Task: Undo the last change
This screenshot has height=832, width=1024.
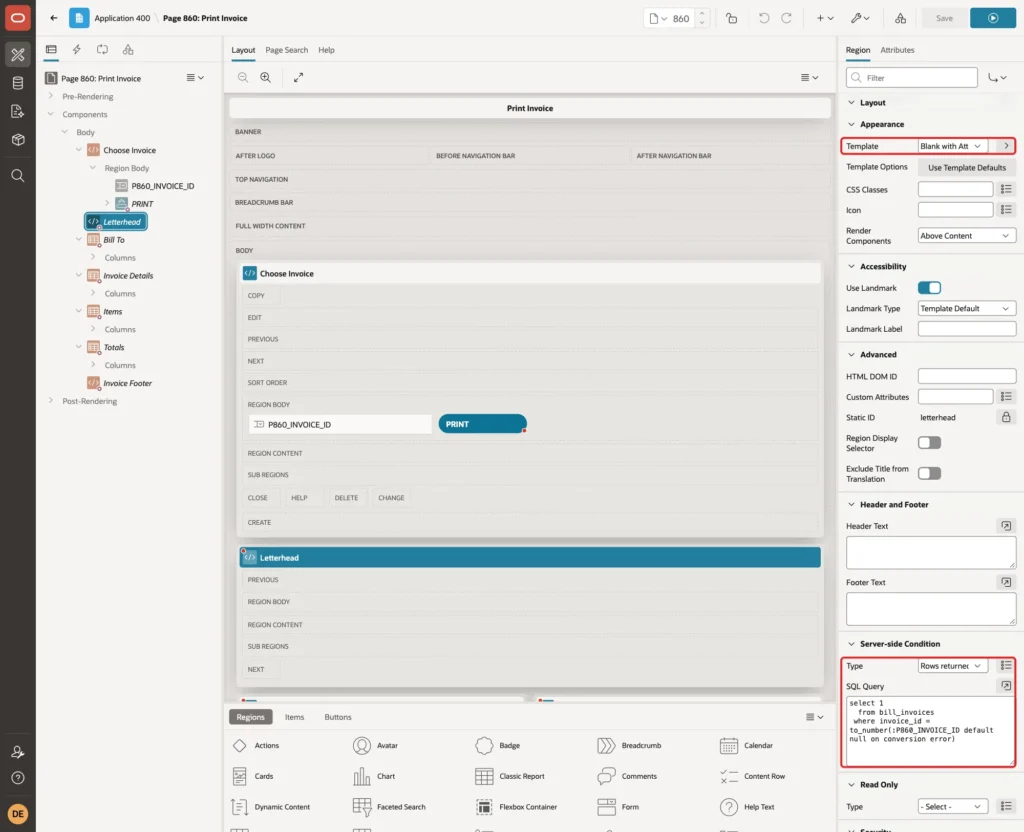Action: point(763,18)
